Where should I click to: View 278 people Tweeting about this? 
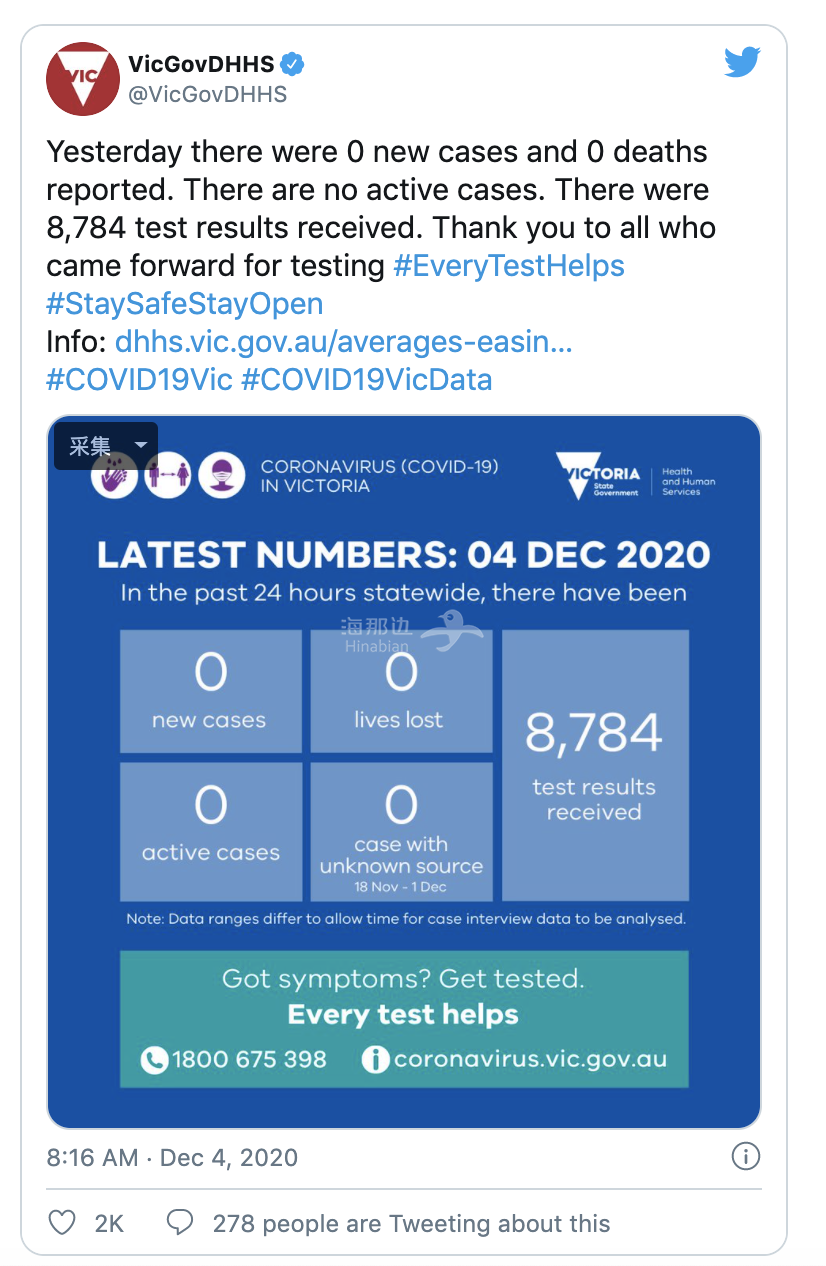(411, 1223)
